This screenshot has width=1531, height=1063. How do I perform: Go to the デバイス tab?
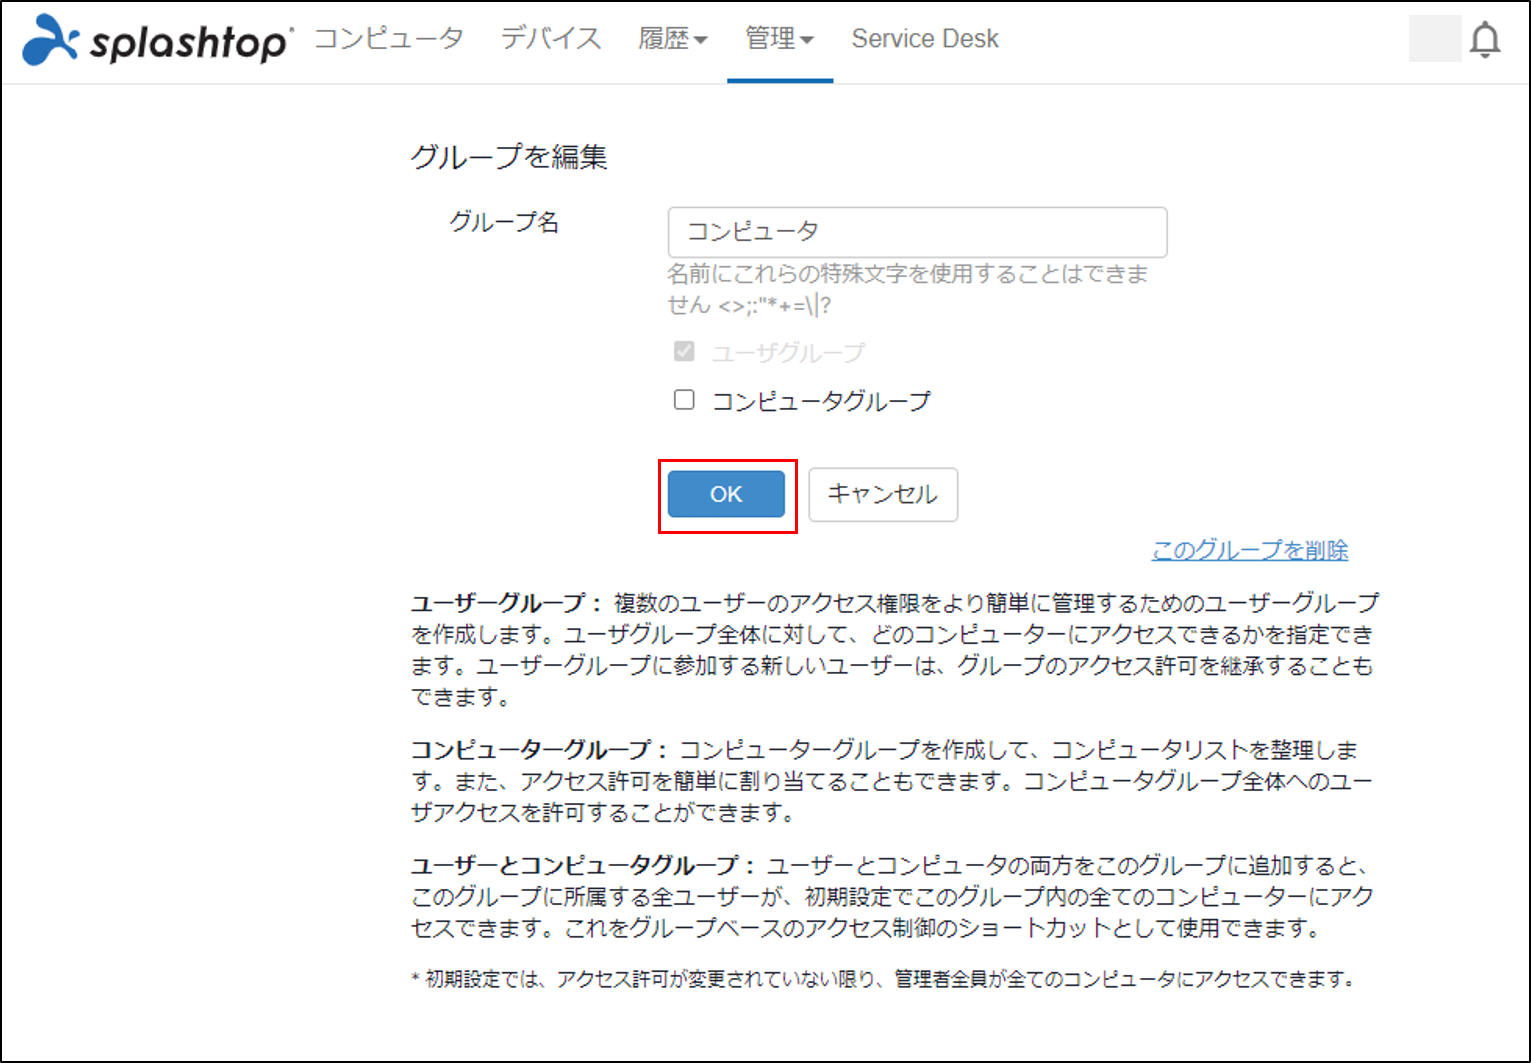pyautogui.click(x=551, y=38)
